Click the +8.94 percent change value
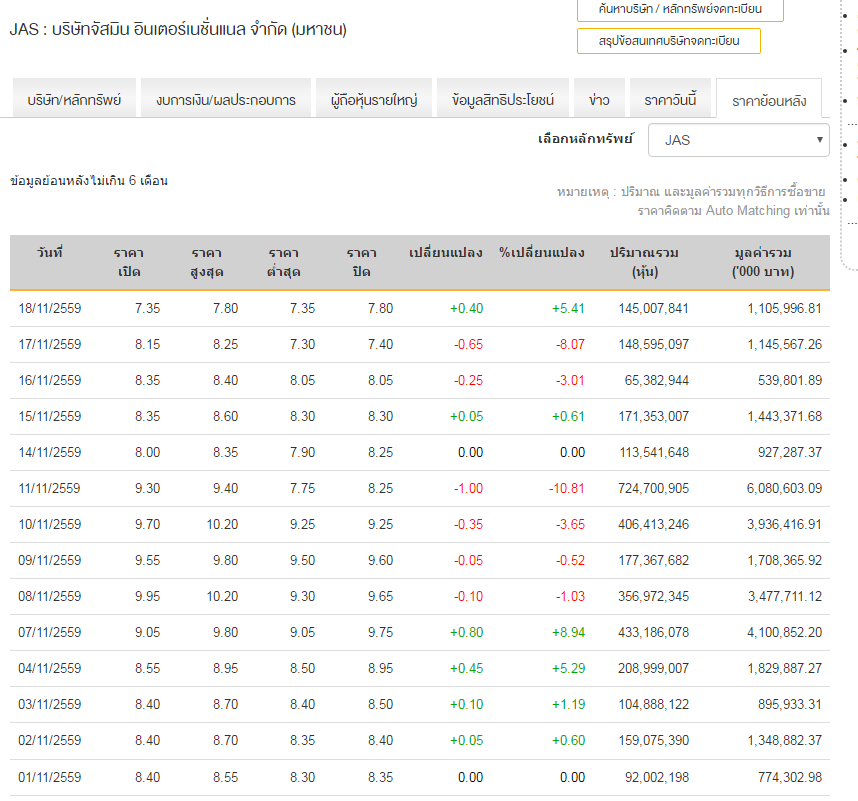 [568, 632]
